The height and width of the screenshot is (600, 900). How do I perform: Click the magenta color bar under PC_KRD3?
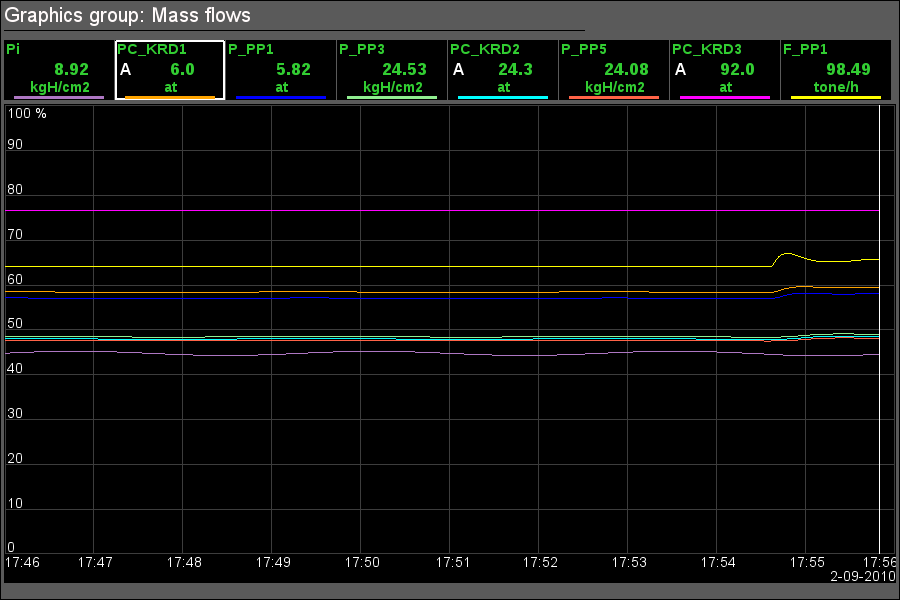725,97
